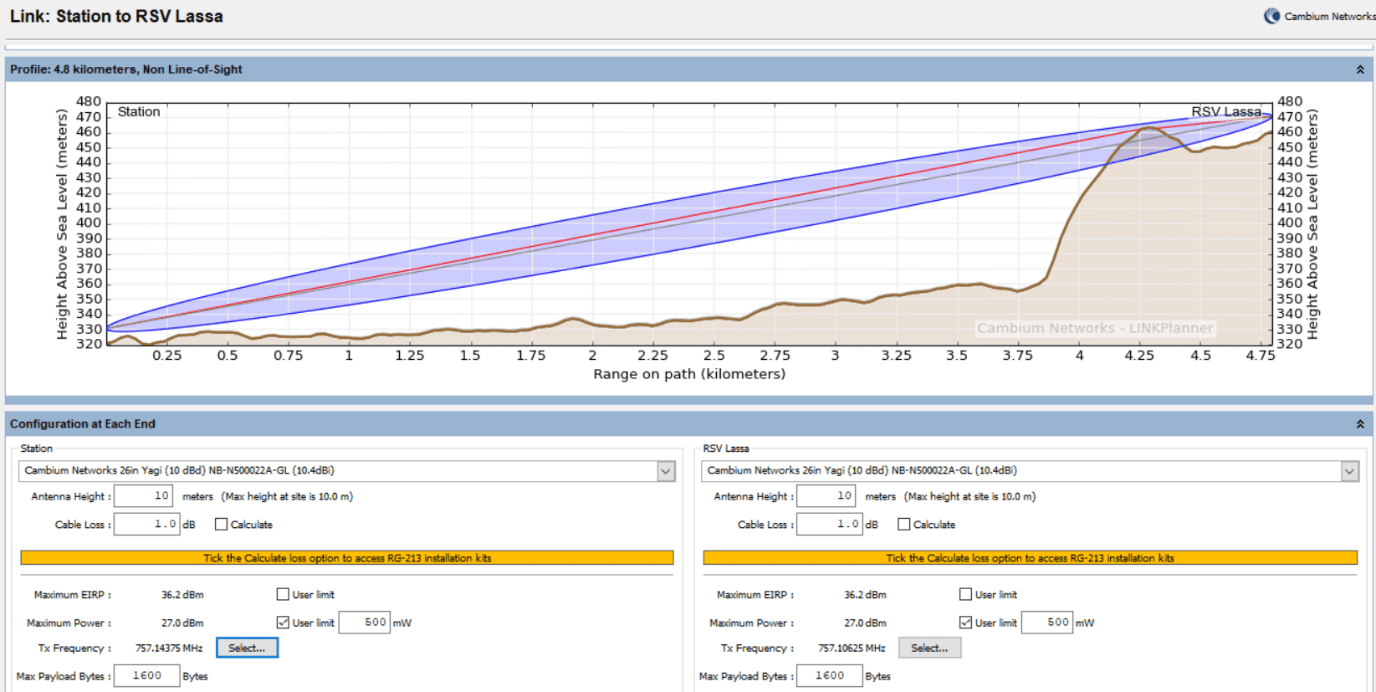Uncheck Station Maximum Power User limit
The width and height of the screenshot is (1376, 692).
[x=283, y=623]
